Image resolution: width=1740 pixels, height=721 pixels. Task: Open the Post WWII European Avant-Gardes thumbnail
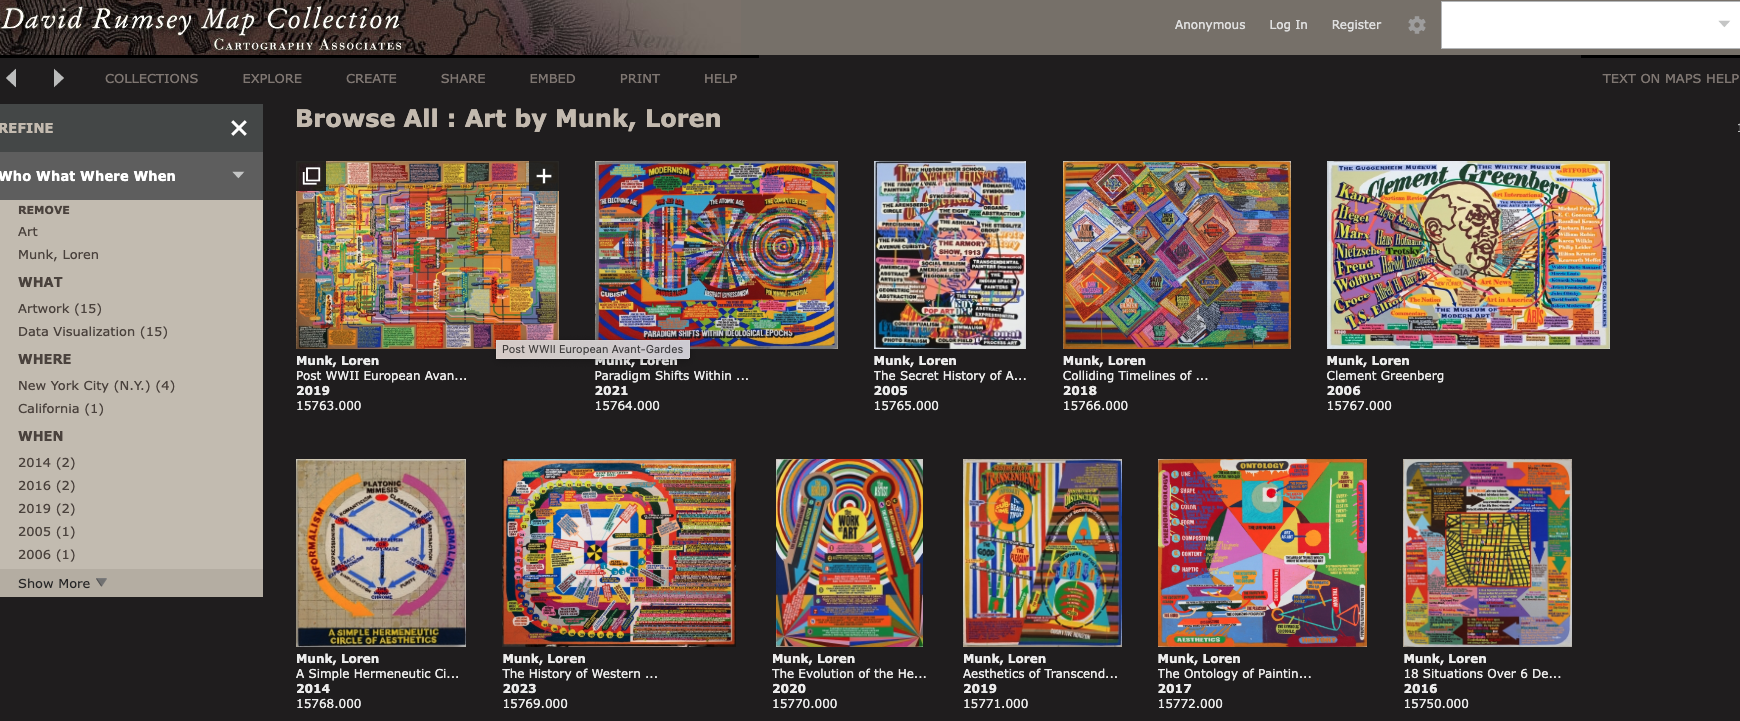[x=427, y=255]
